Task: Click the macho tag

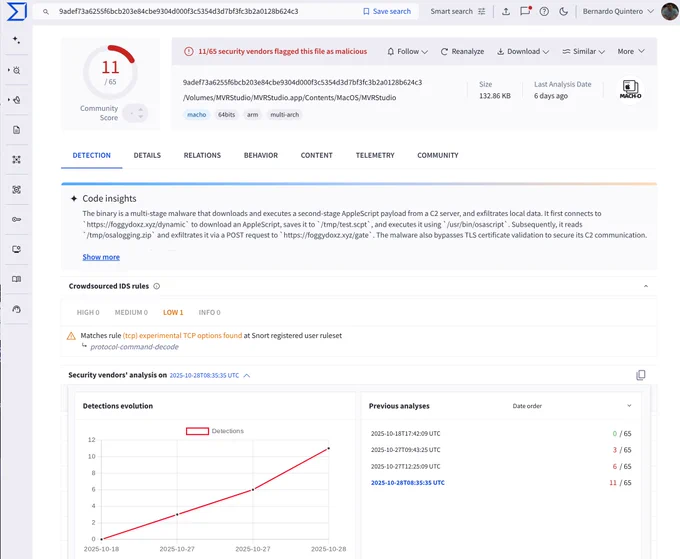Action: click(x=196, y=115)
